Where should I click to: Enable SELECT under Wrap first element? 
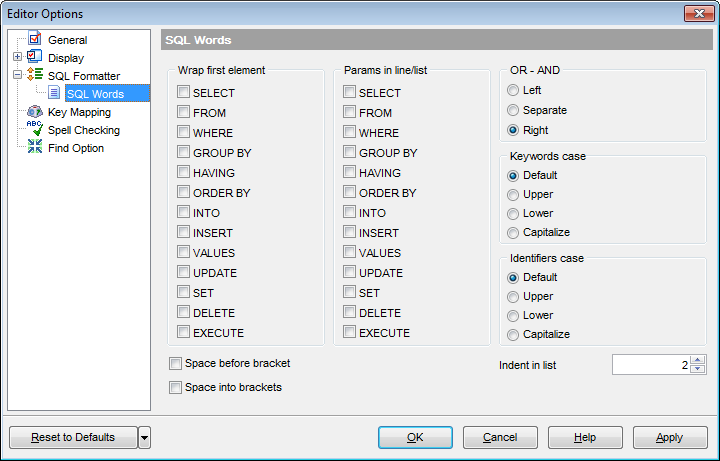(184, 92)
